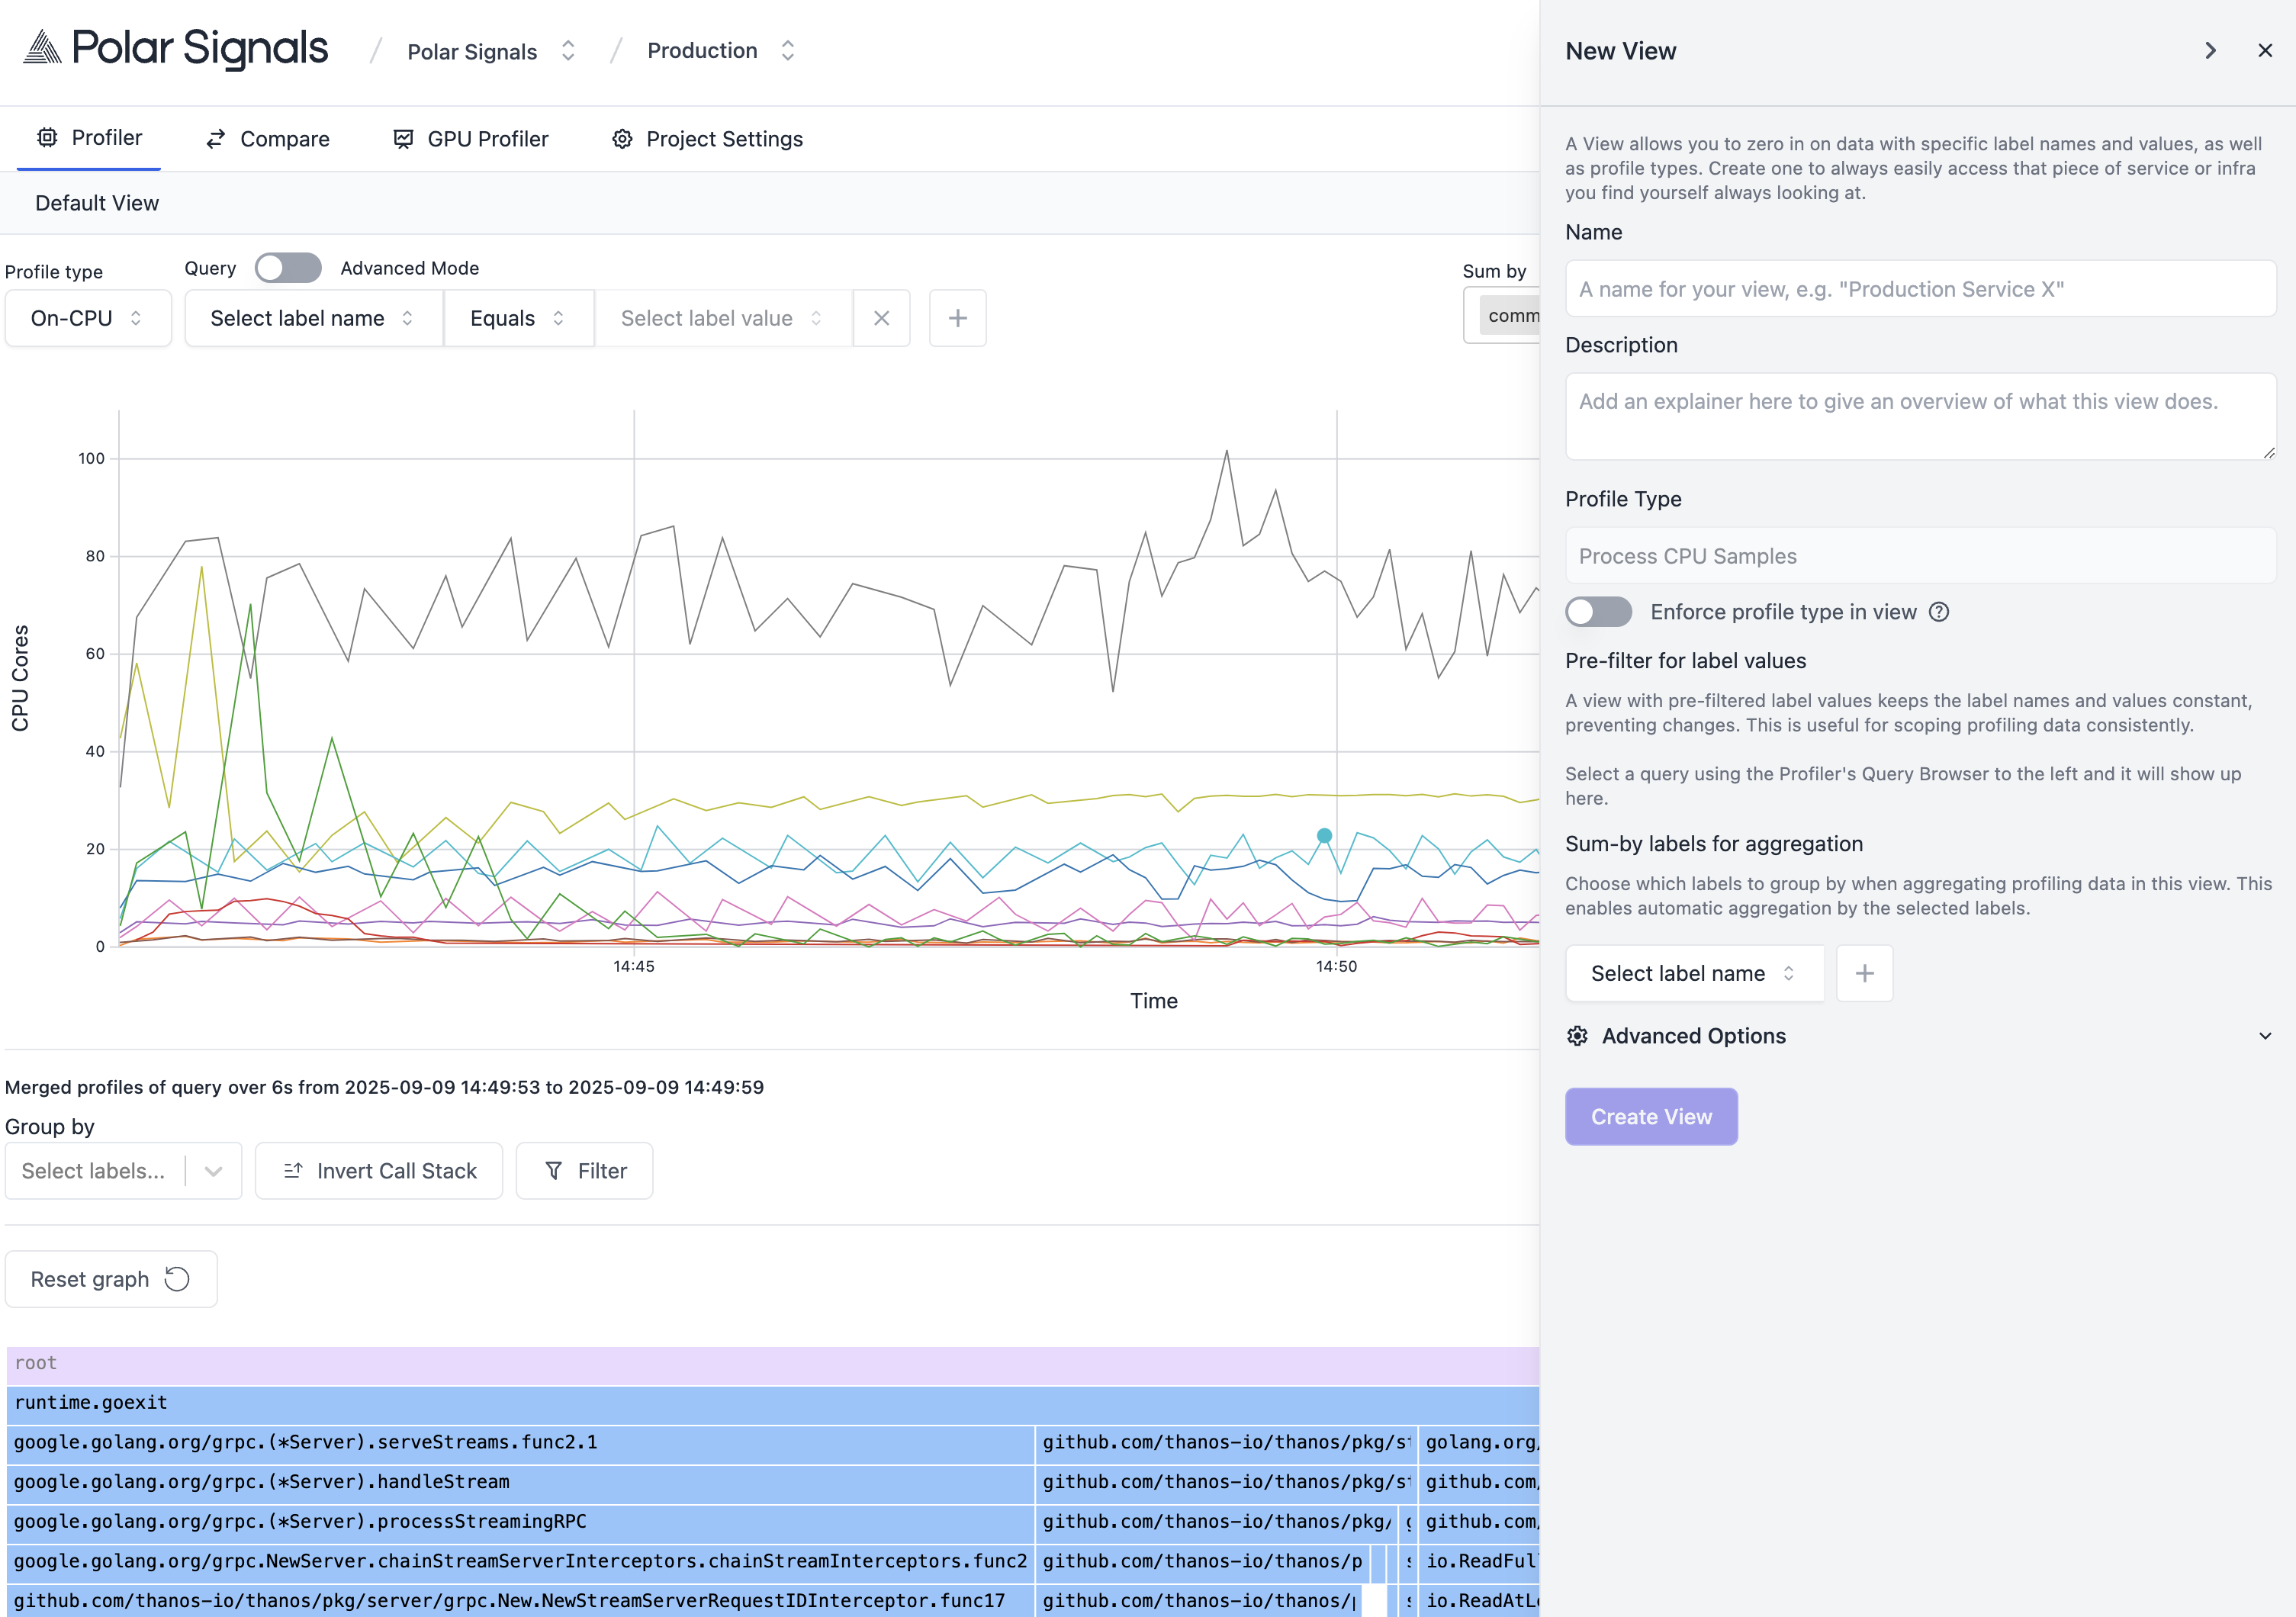The image size is (2296, 1617).
Task: Open the On-CPU profile type dropdown
Action: point(88,318)
